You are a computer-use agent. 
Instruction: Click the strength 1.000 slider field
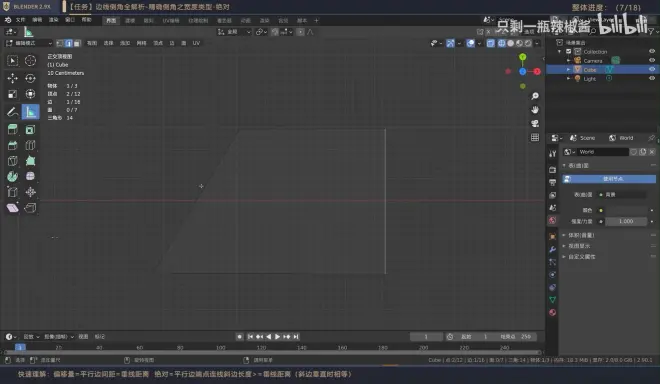[626, 221]
